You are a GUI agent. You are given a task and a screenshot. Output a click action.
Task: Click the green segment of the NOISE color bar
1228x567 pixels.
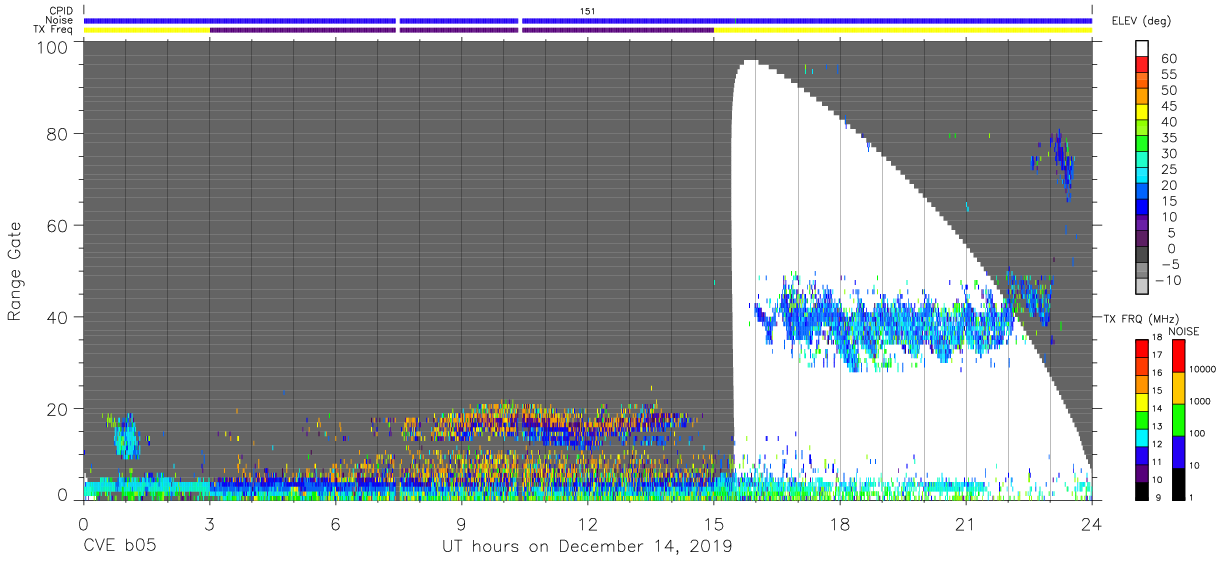[x=1179, y=420]
